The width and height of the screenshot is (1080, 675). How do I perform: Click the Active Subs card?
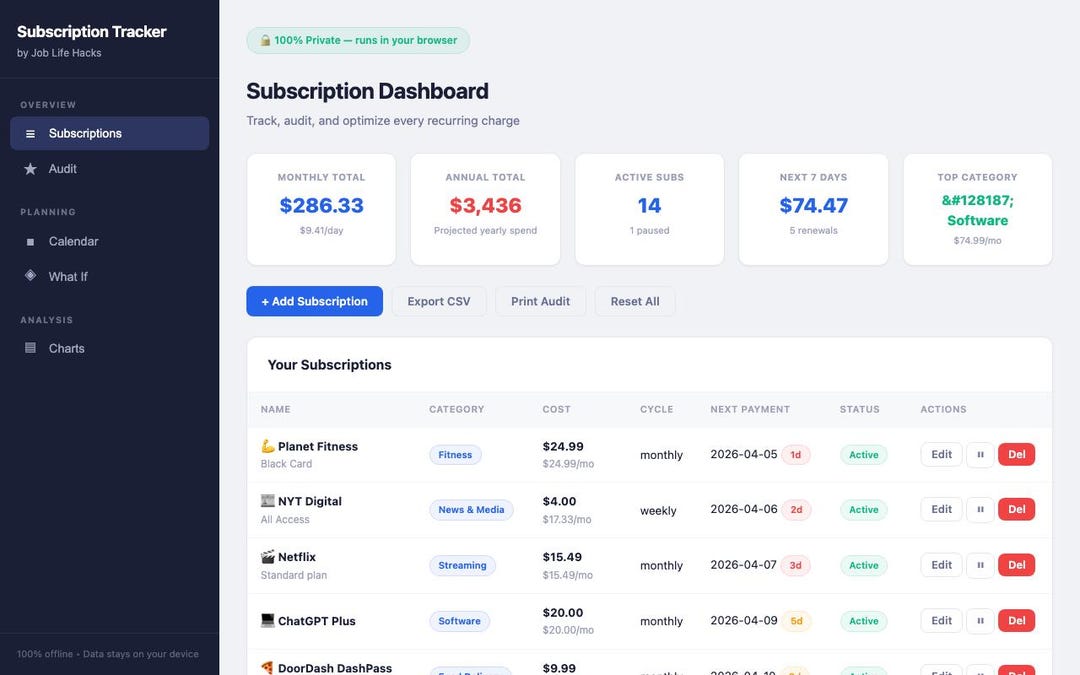point(650,209)
